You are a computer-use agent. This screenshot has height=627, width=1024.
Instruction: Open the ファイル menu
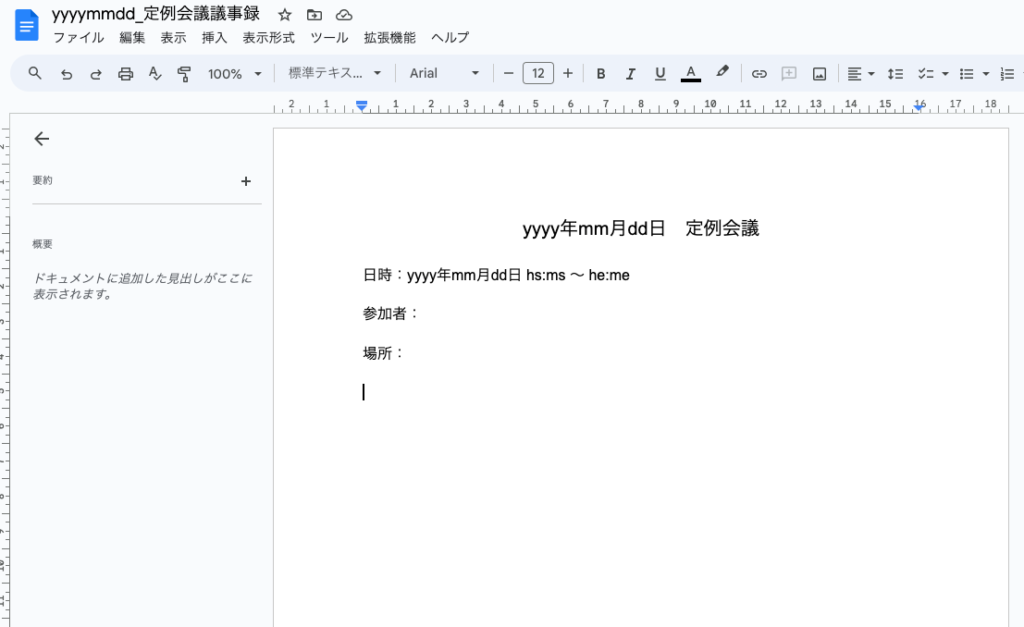[x=78, y=38]
